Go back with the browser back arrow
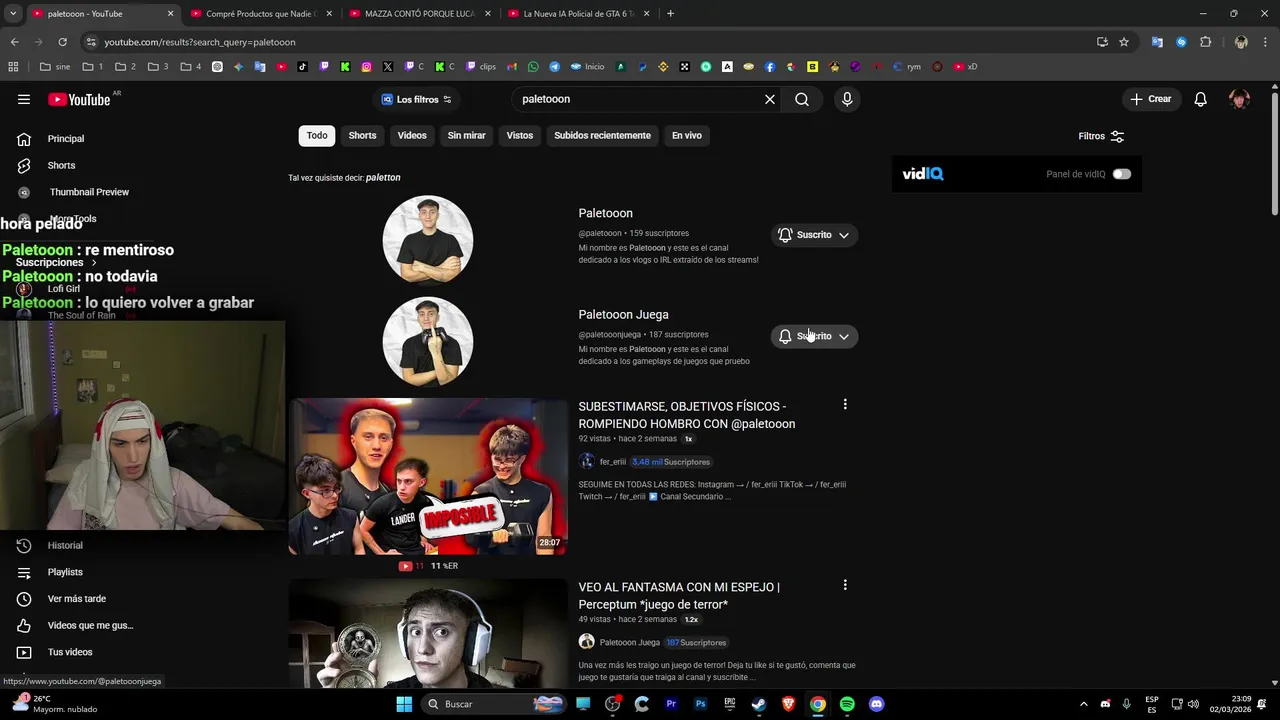The image size is (1280, 720). click(14, 42)
